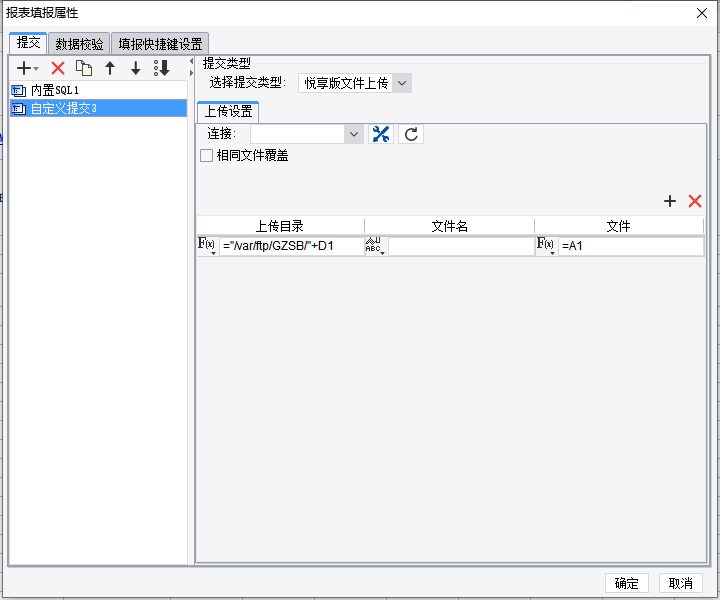Click the 文件 column header
Viewport: 720px width, 600px height.
coord(619,226)
